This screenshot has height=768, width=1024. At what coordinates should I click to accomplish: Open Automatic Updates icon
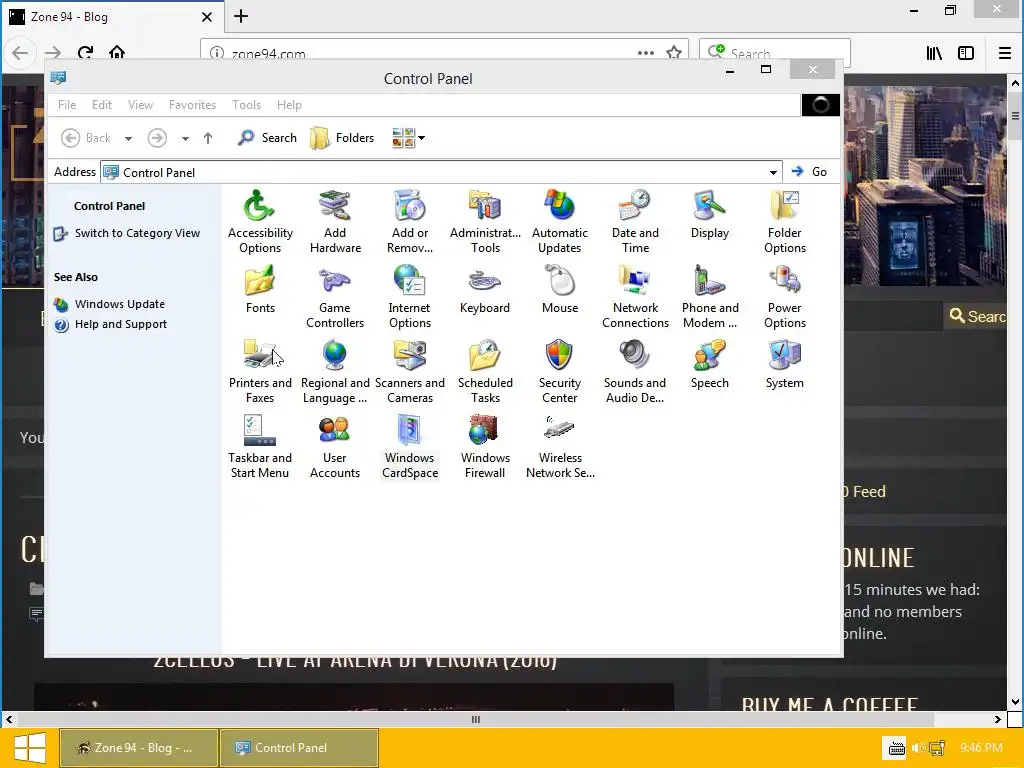pos(560,221)
